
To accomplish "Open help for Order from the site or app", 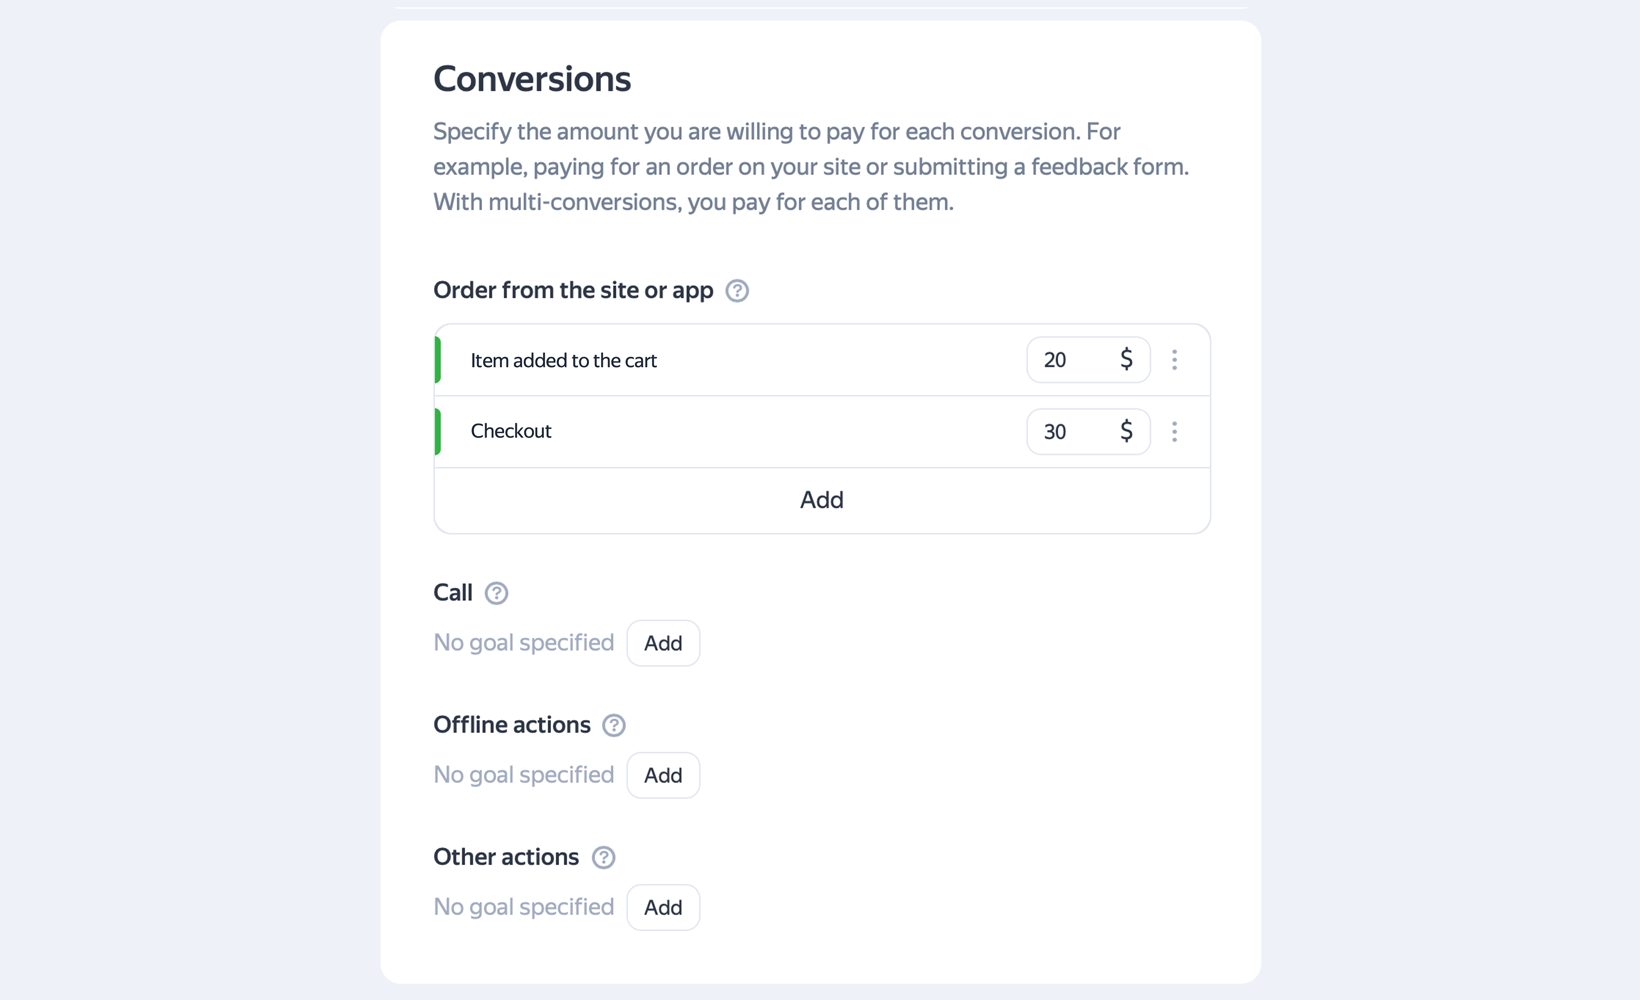I will pos(737,291).
